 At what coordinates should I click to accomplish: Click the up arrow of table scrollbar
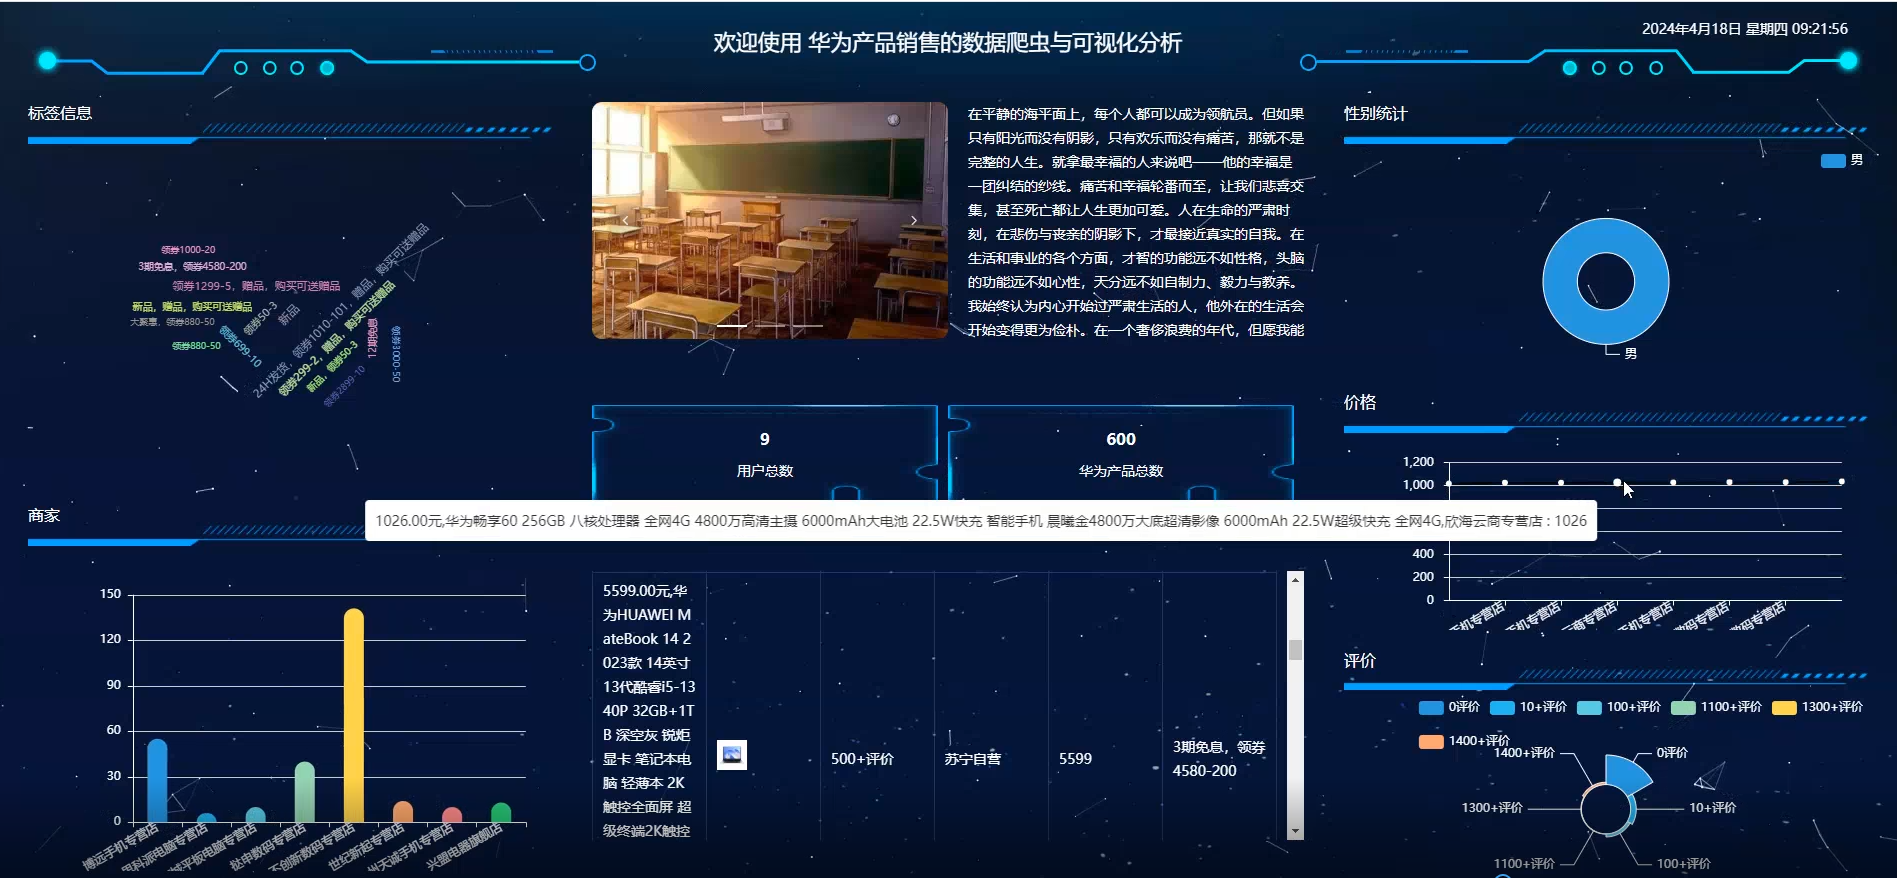(1295, 580)
